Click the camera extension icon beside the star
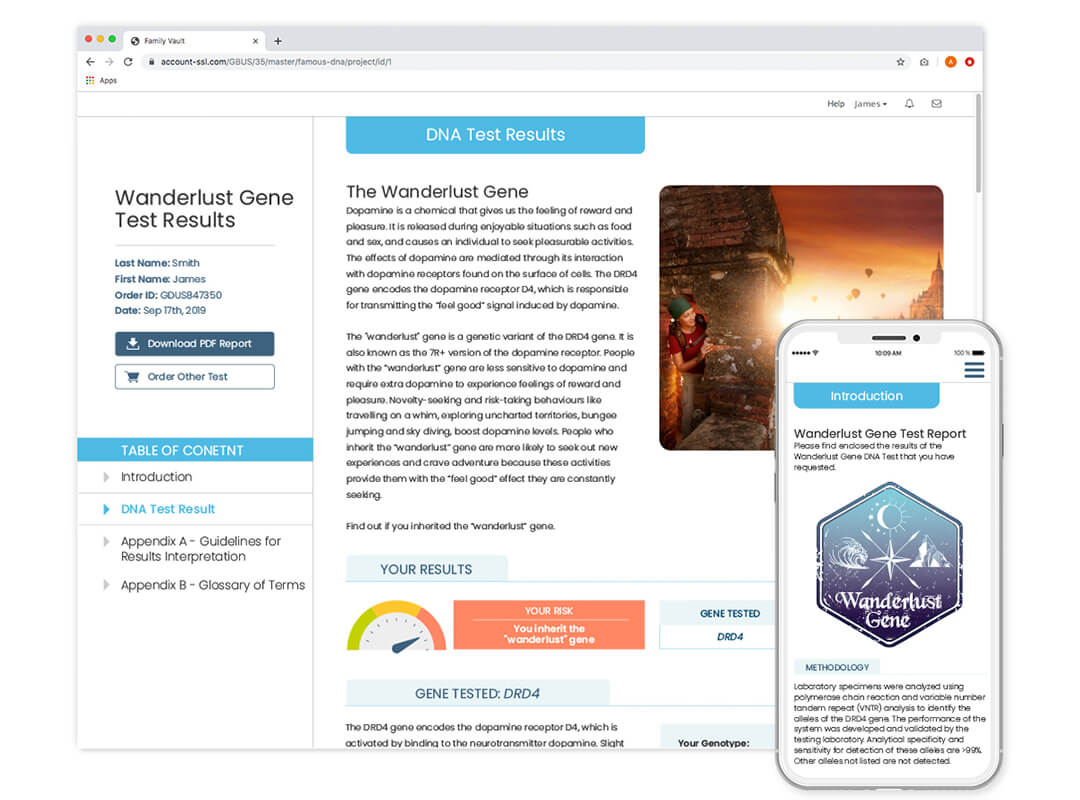Image resolution: width=1080 pixels, height=800 pixels. (x=924, y=62)
